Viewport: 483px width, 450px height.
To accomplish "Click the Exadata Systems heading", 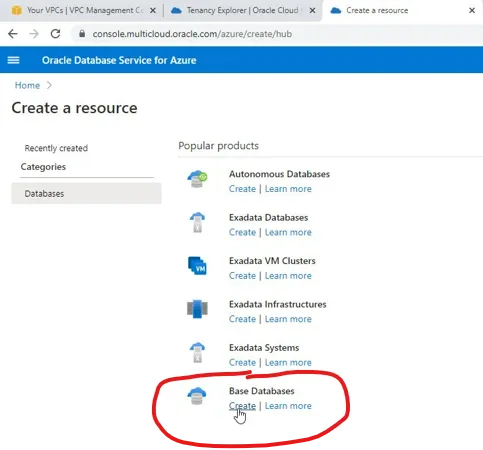I will pyautogui.click(x=264, y=348).
